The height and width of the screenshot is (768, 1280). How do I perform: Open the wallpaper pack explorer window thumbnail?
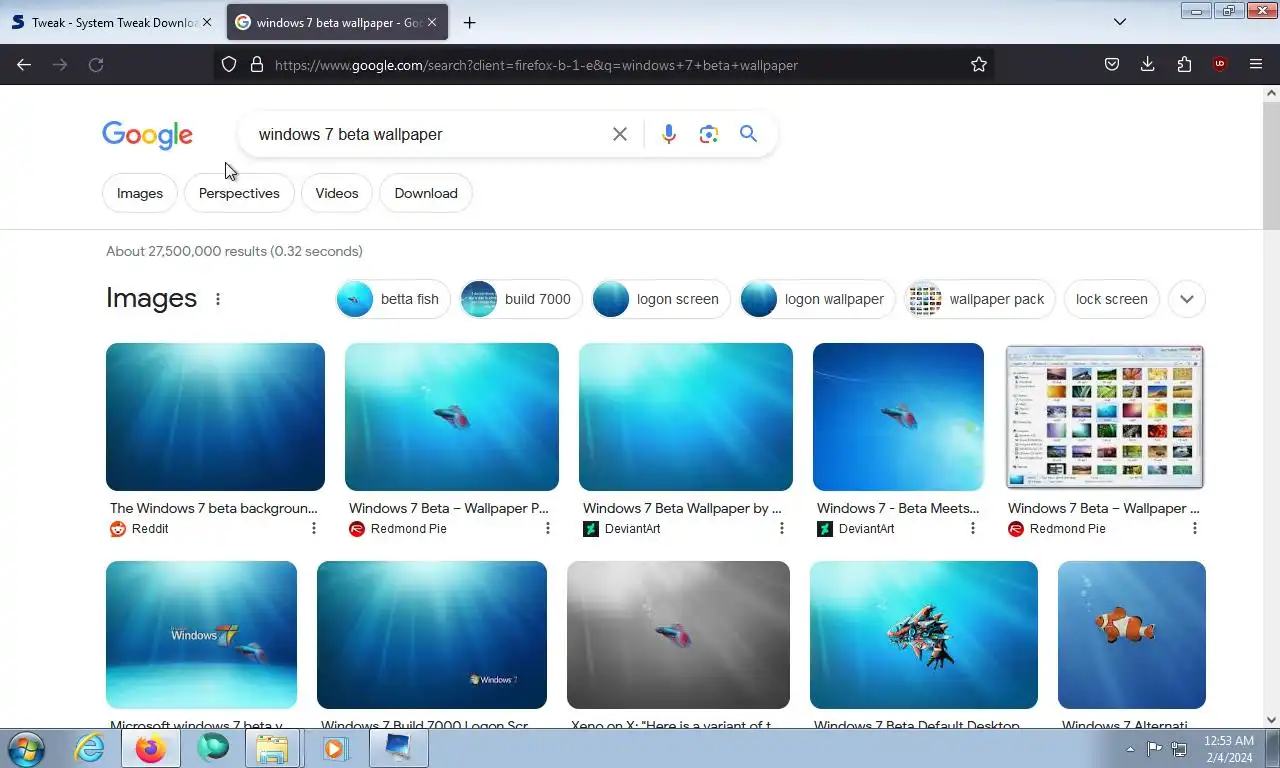coord(1105,417)
